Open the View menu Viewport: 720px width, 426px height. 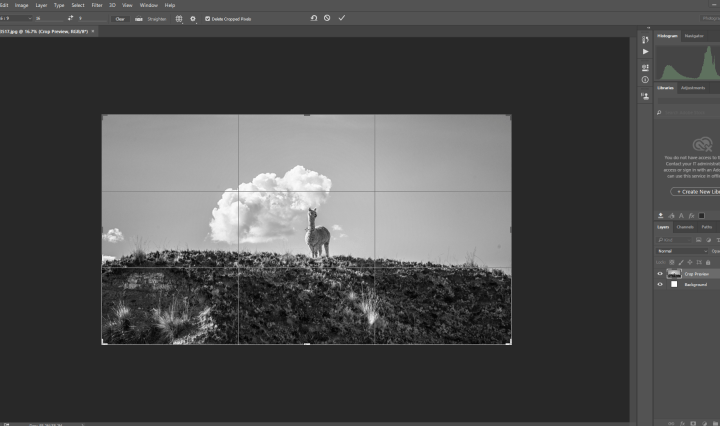tap(127, 5)
